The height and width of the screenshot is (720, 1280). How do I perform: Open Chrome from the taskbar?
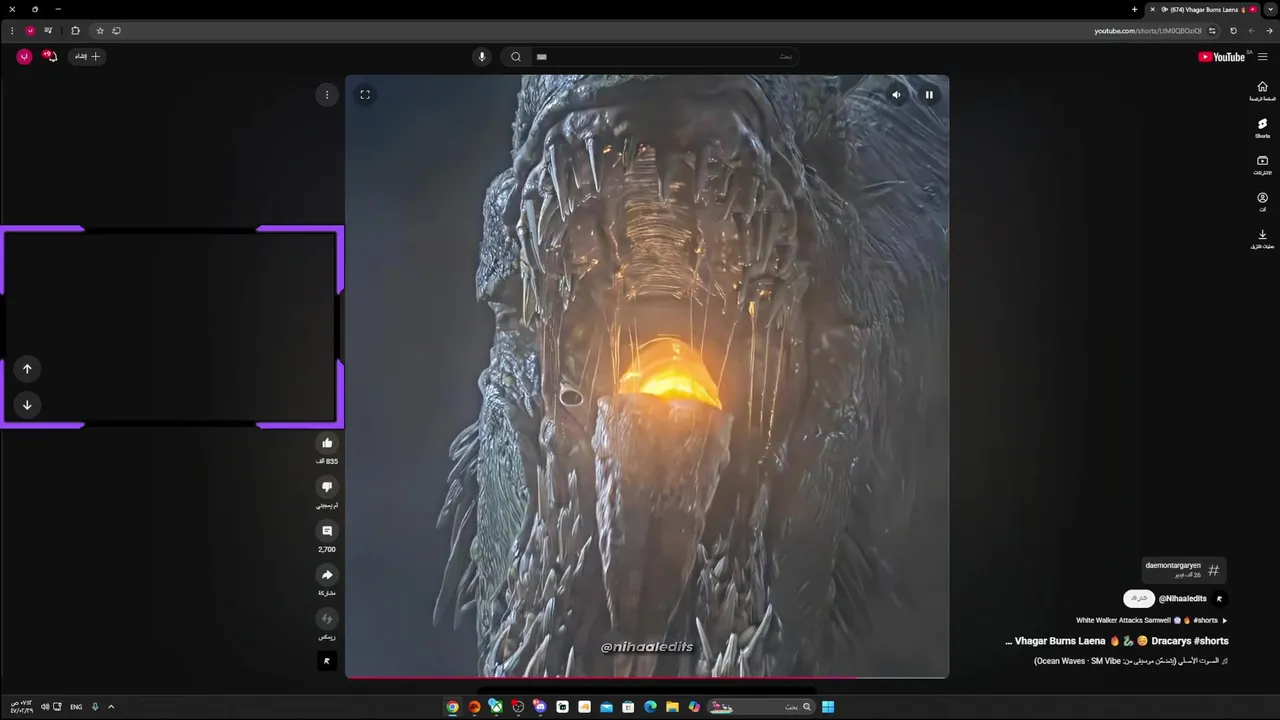pyautogui.click(x=452, y=707)
